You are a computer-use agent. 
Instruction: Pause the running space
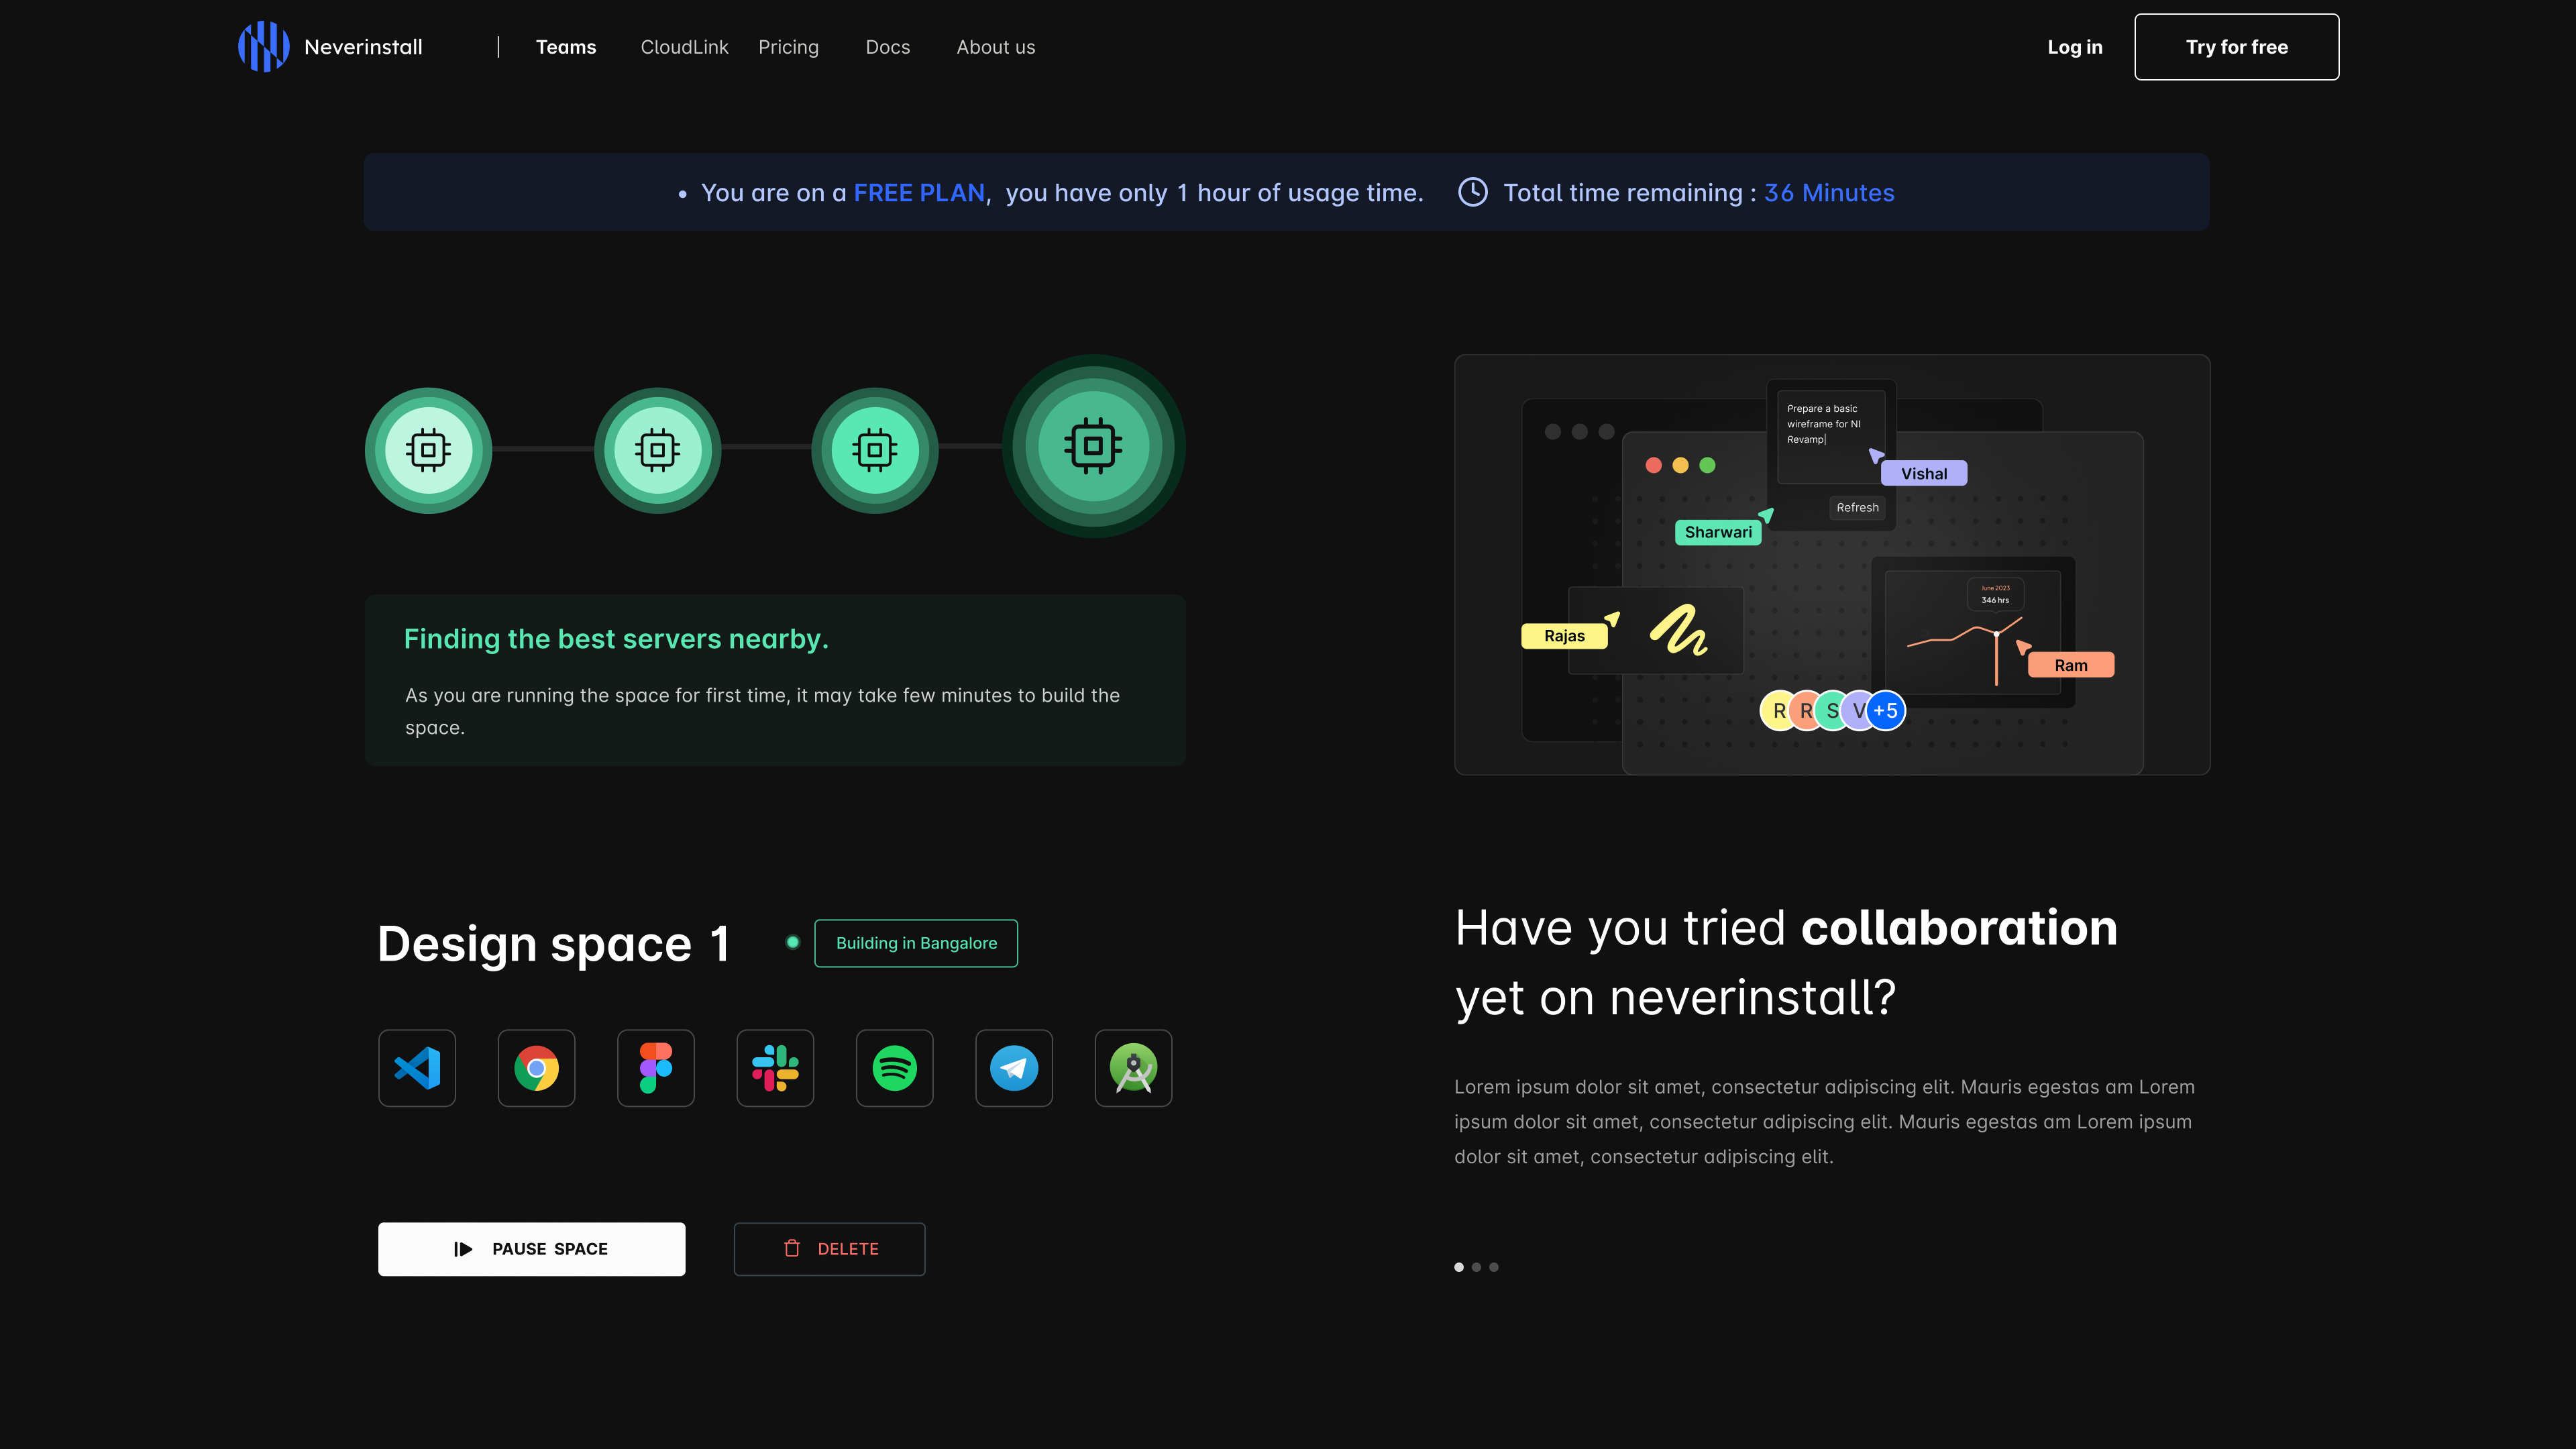531,1248
